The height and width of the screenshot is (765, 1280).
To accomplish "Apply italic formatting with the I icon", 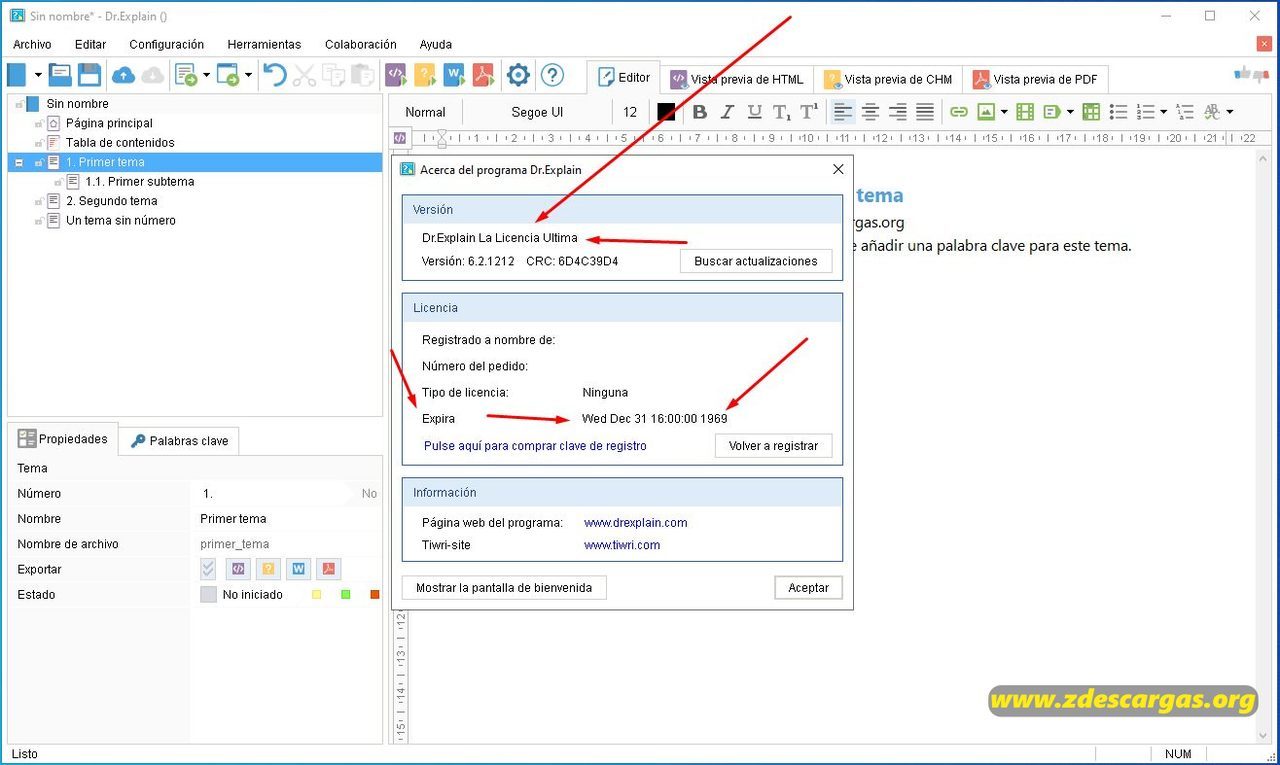I will (727, 112).
